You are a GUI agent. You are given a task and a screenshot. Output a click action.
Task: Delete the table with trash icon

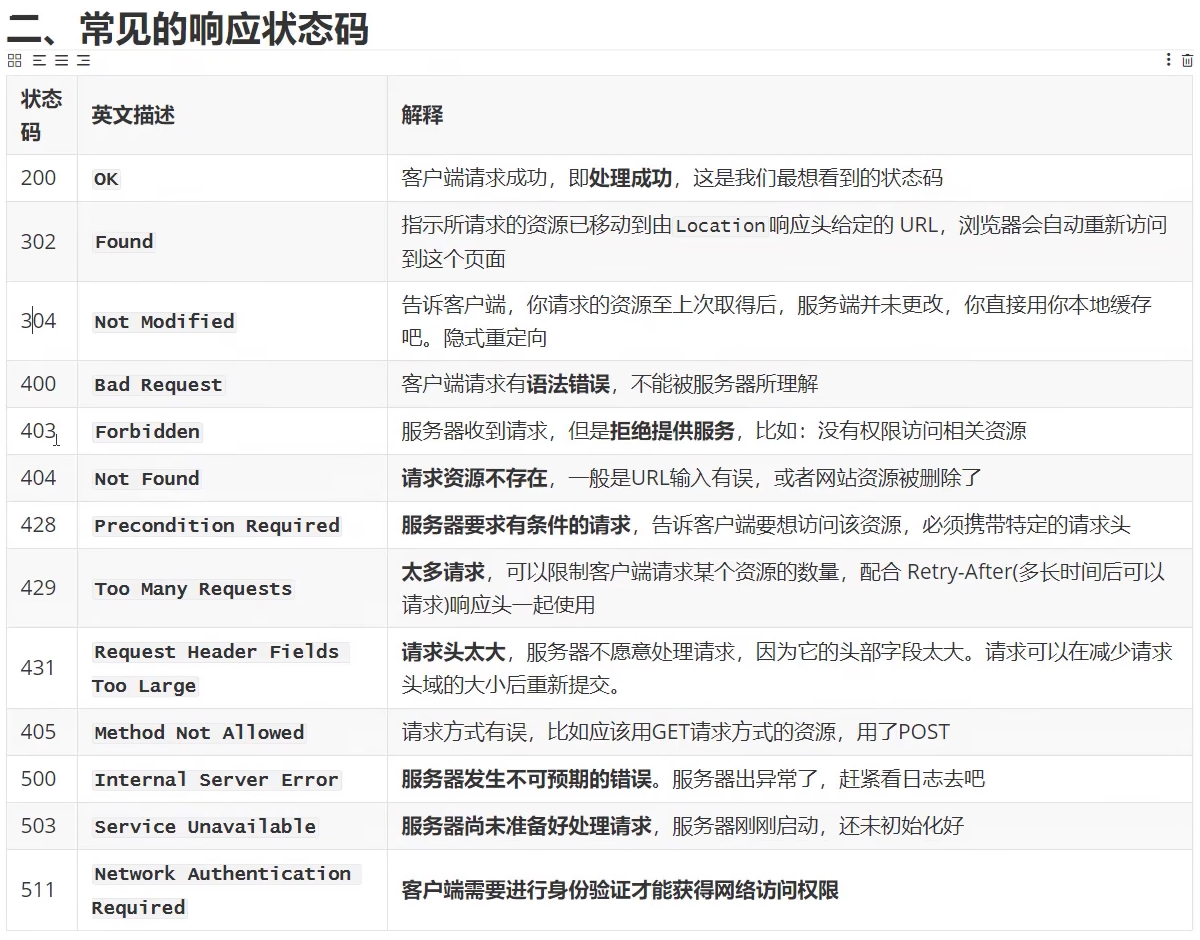click(x=1187, y=61)
